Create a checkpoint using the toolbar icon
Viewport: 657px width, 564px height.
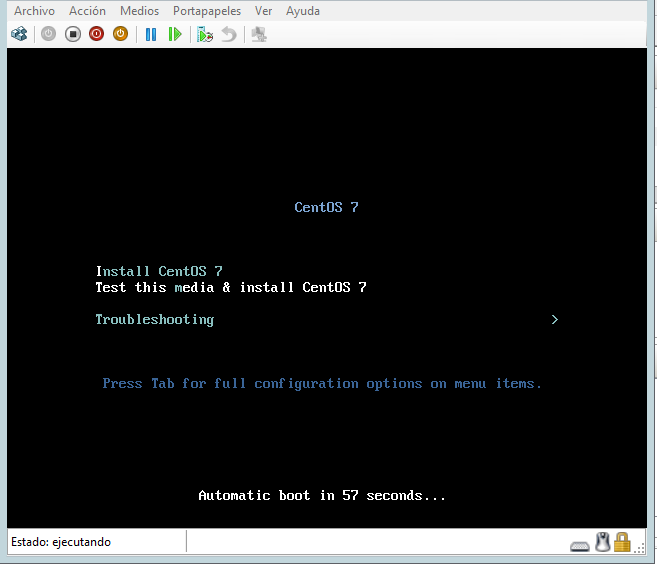[205, 34]
